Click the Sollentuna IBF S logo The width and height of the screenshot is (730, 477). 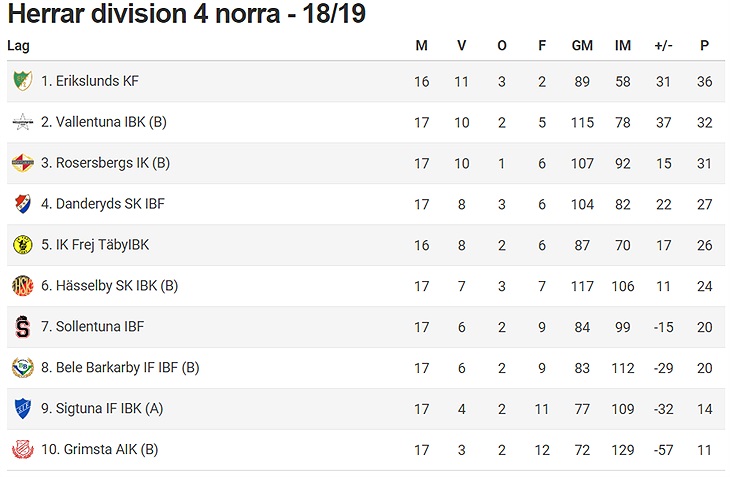[x=22, y=327]
